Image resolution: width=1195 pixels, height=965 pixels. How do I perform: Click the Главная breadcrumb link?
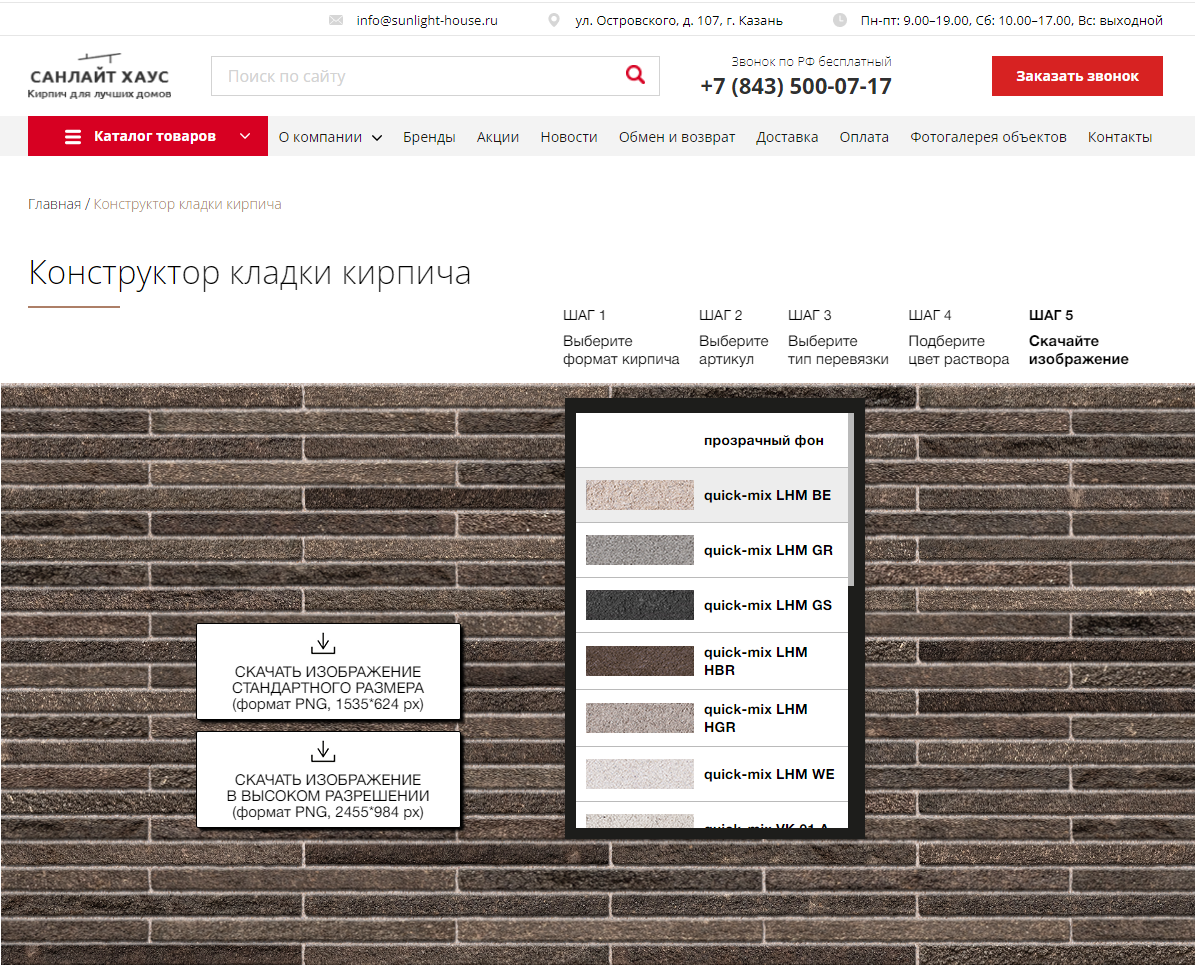tap(54, 204)
